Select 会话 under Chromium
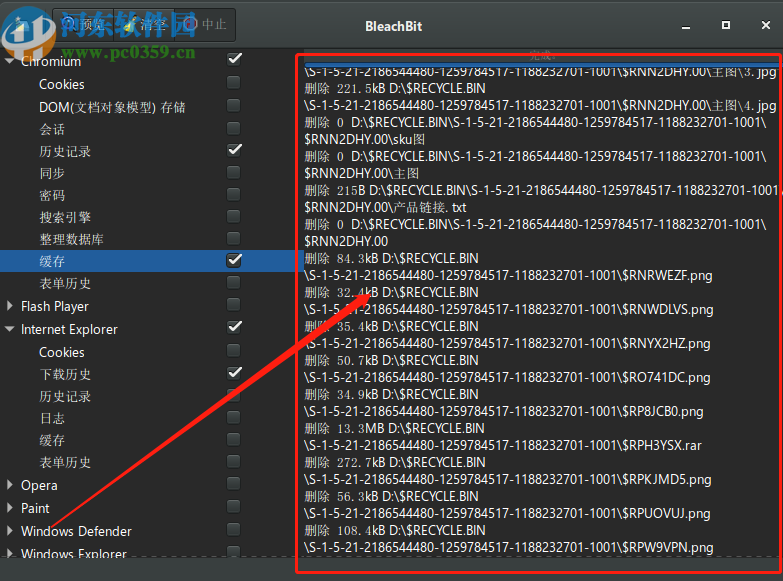Image resolution: width=783 pixels, height=581 pixels. click(52, 129)
